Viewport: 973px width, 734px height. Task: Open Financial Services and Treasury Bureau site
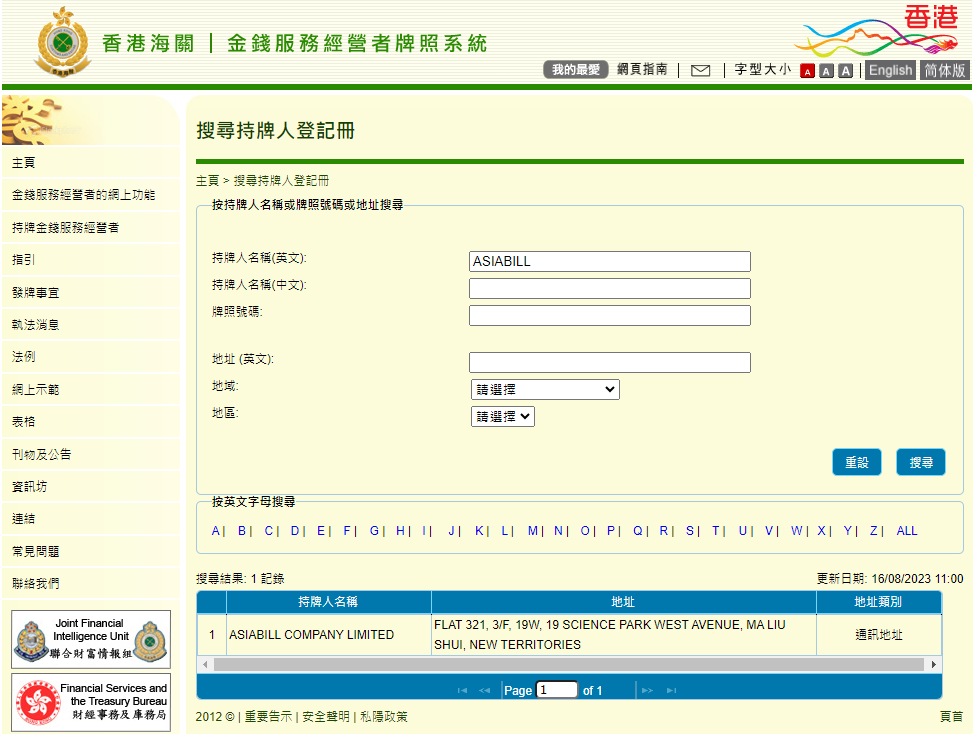coord(90,702)
